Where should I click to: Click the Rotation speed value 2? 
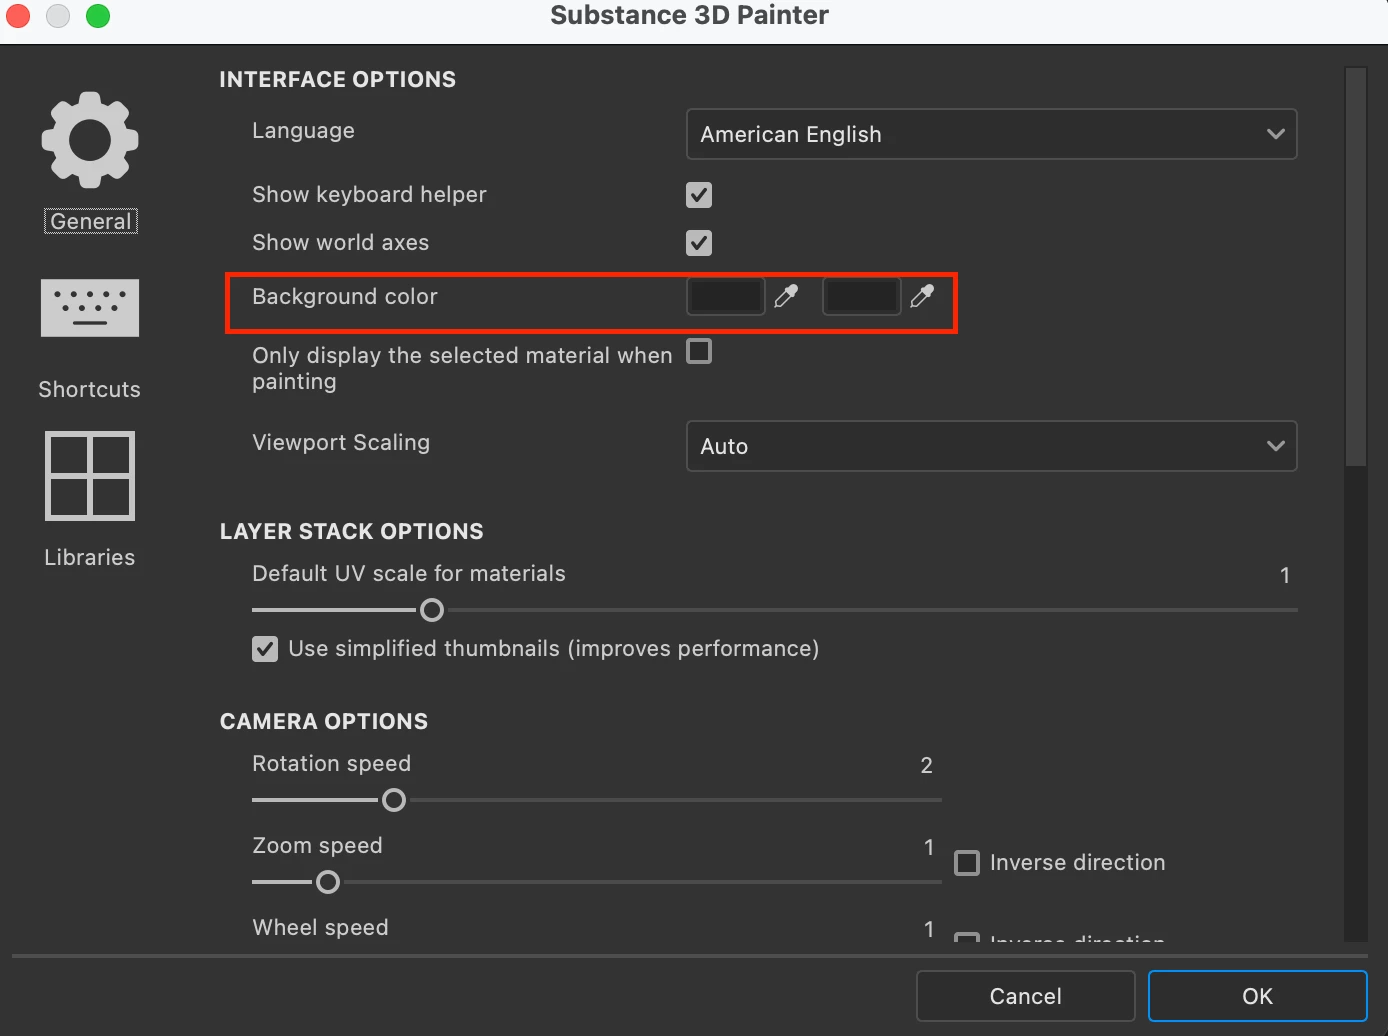[x=927, y=765]
